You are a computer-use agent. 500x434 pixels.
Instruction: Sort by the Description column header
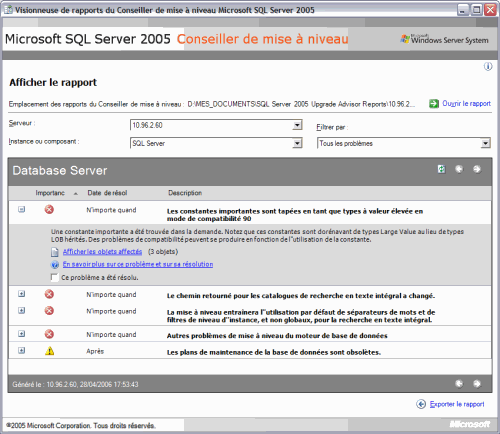[x=185, y=193]
